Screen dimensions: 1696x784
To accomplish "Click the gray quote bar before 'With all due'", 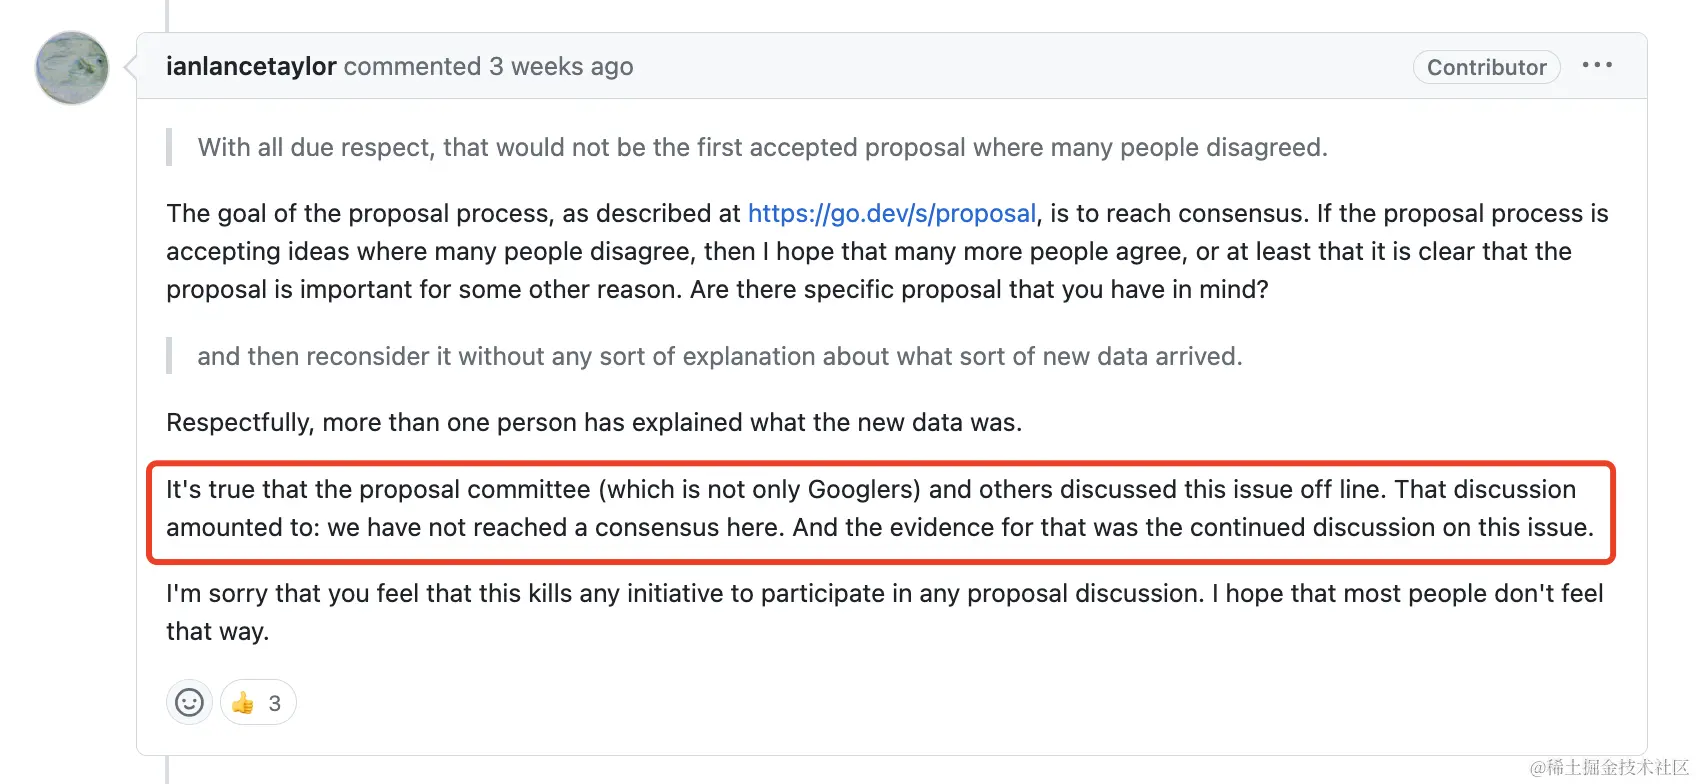I will (169, 147).
